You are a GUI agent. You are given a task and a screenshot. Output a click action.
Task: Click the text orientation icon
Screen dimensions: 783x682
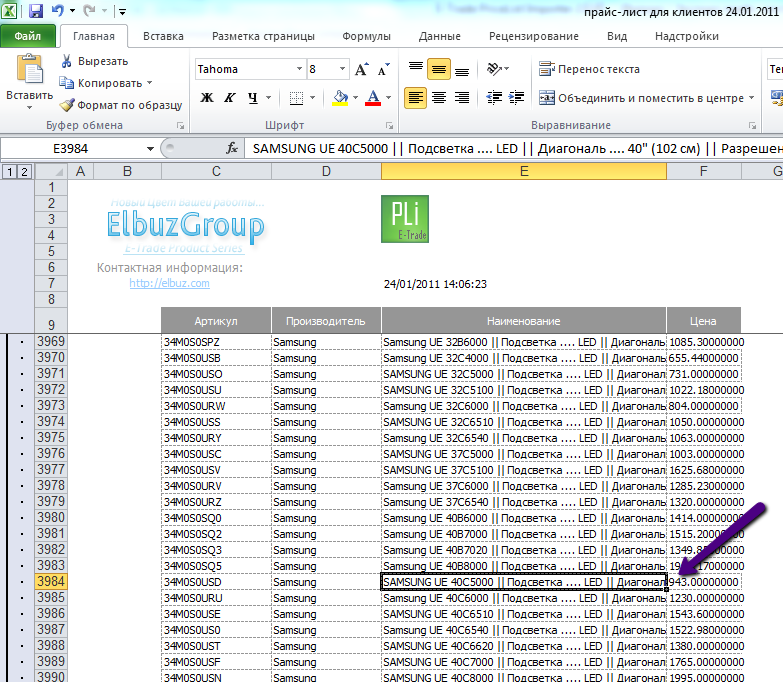coord(494,69)
